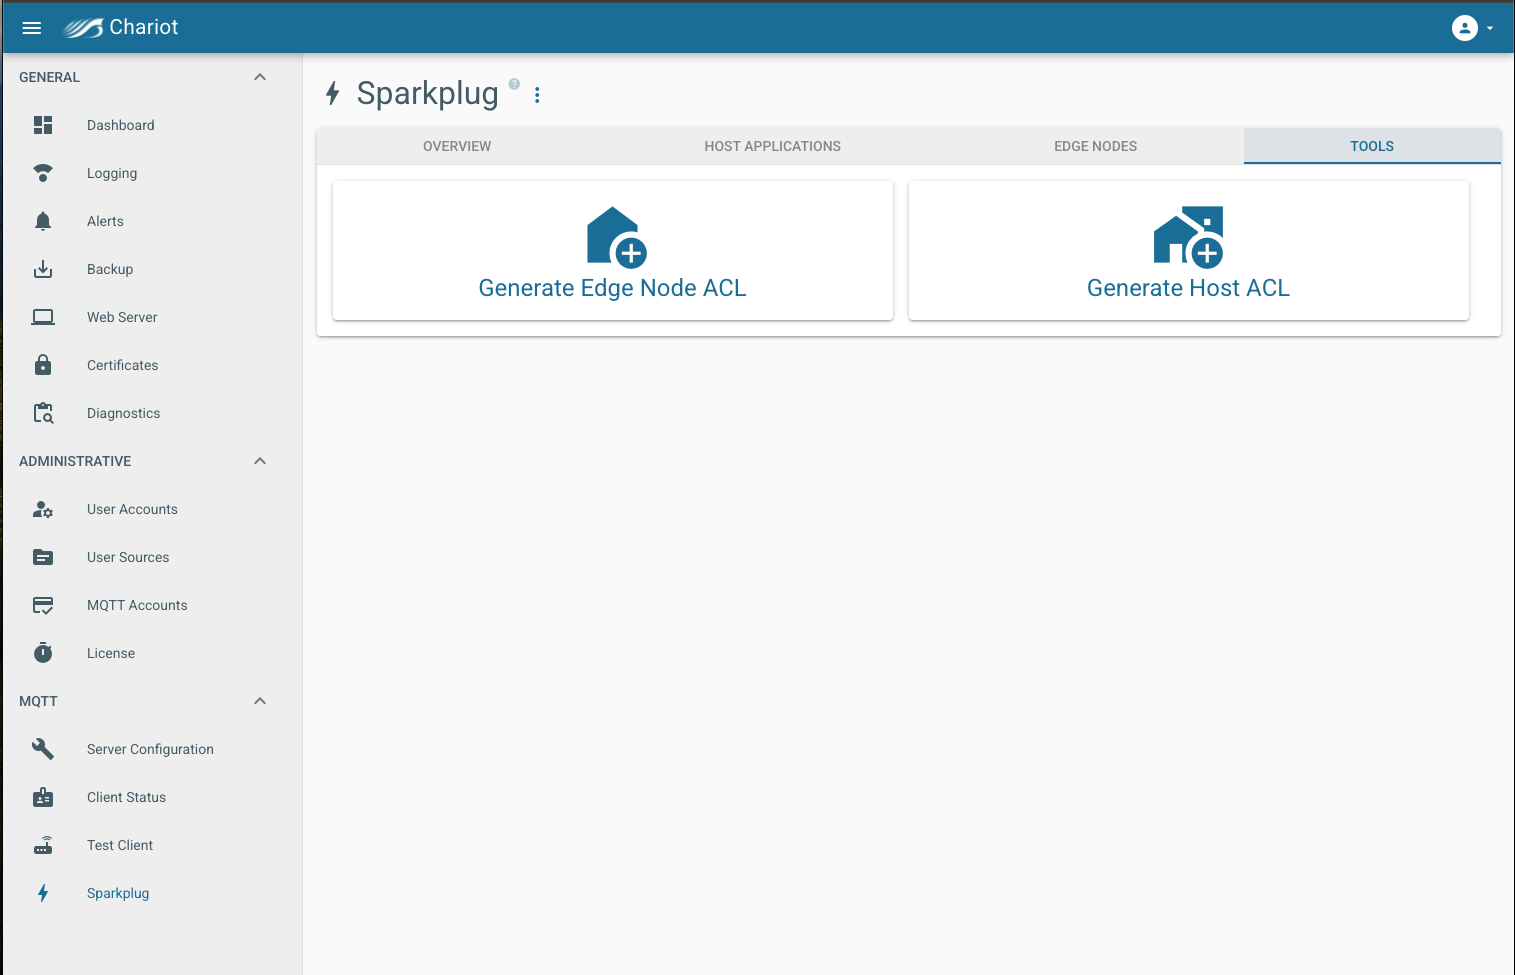Screen dimensions: 1515x975
Task: Collapse the ADMINISTRATIVE section
Action: 260,461
